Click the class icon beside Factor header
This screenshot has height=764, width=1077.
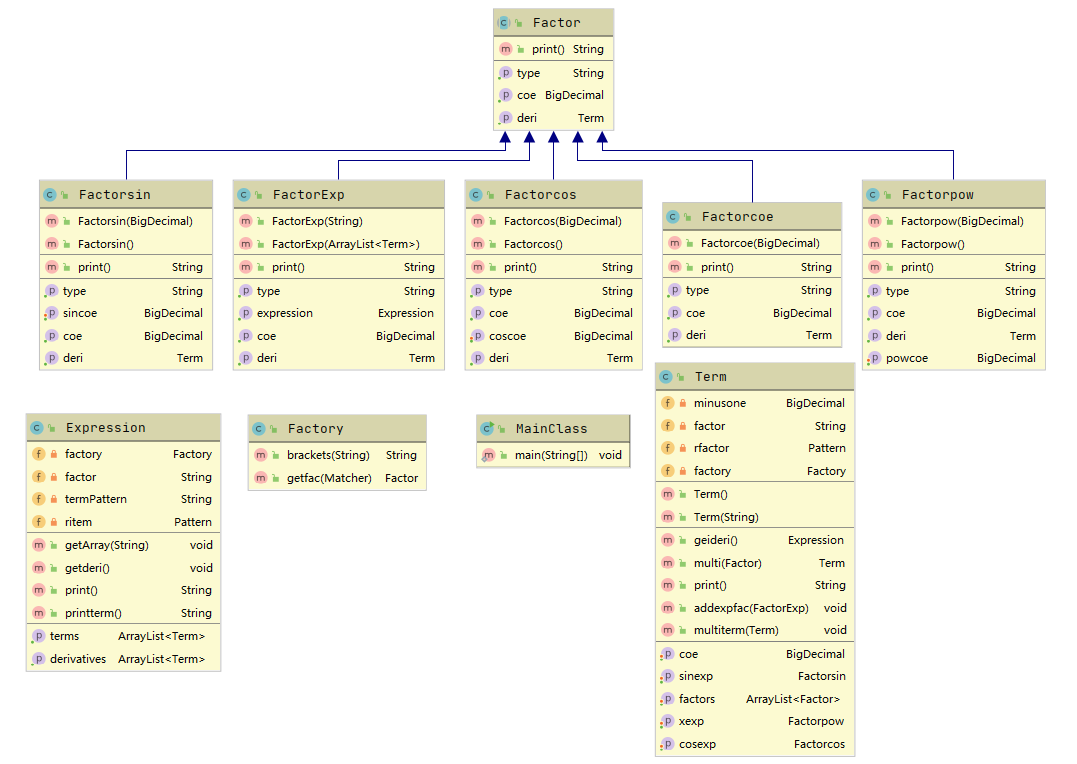click(x=504, y=23)
